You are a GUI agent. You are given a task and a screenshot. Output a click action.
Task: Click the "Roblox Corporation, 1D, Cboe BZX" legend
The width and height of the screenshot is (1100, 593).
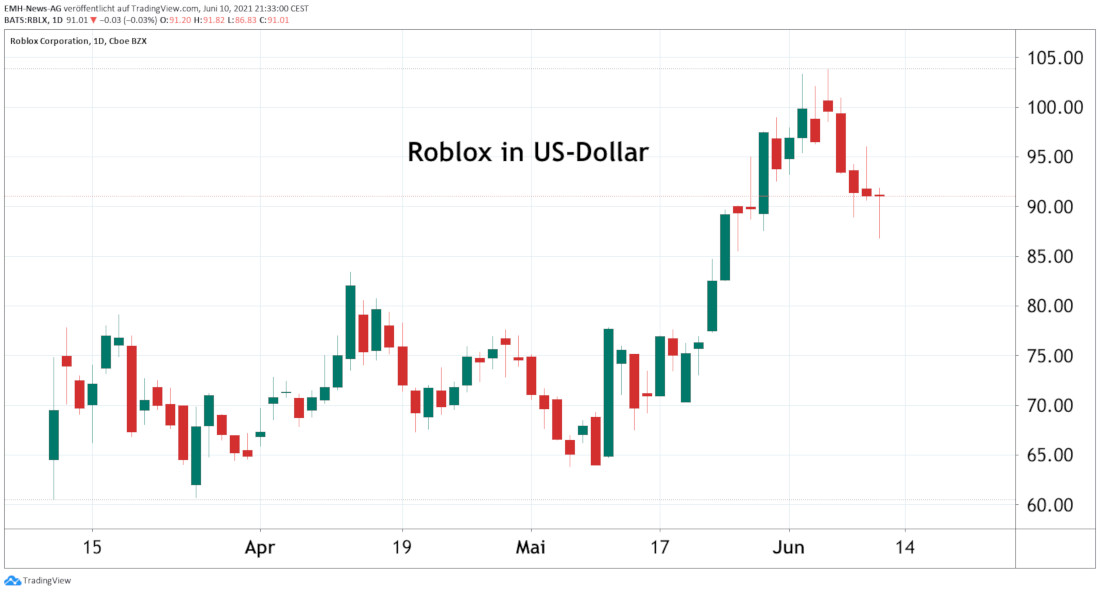pos(73,42)
